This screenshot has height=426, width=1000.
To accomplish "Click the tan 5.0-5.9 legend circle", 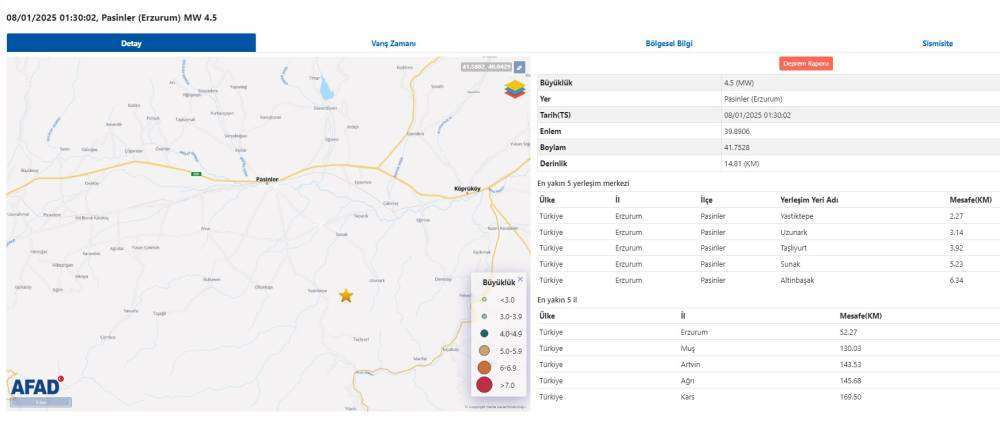I will tap(485, 350).
